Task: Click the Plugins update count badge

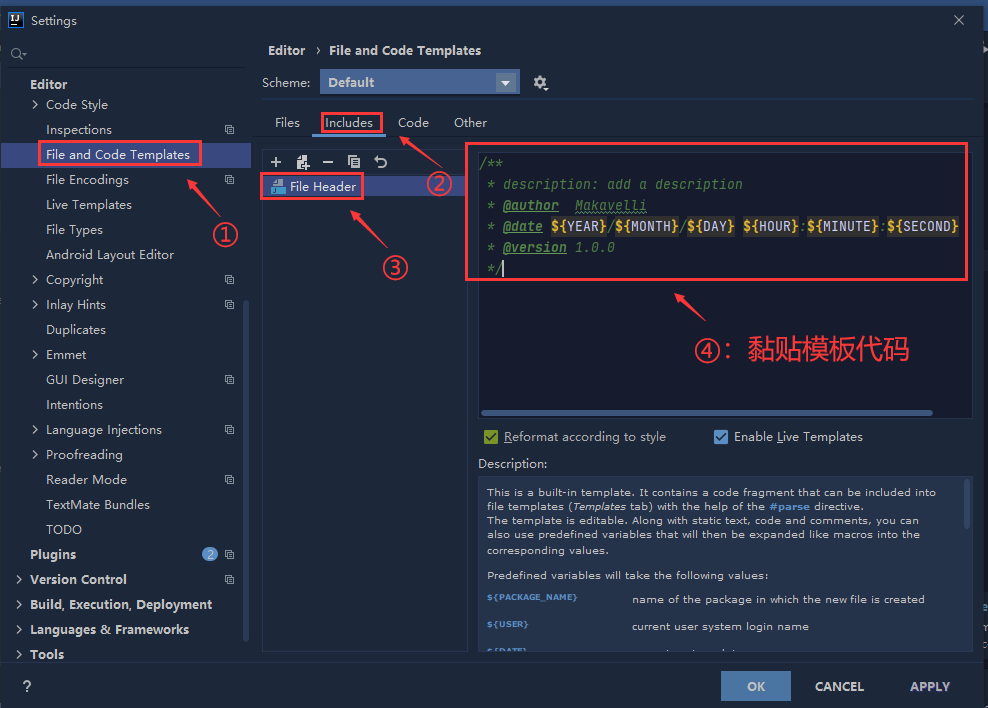Action: [210, 554]
